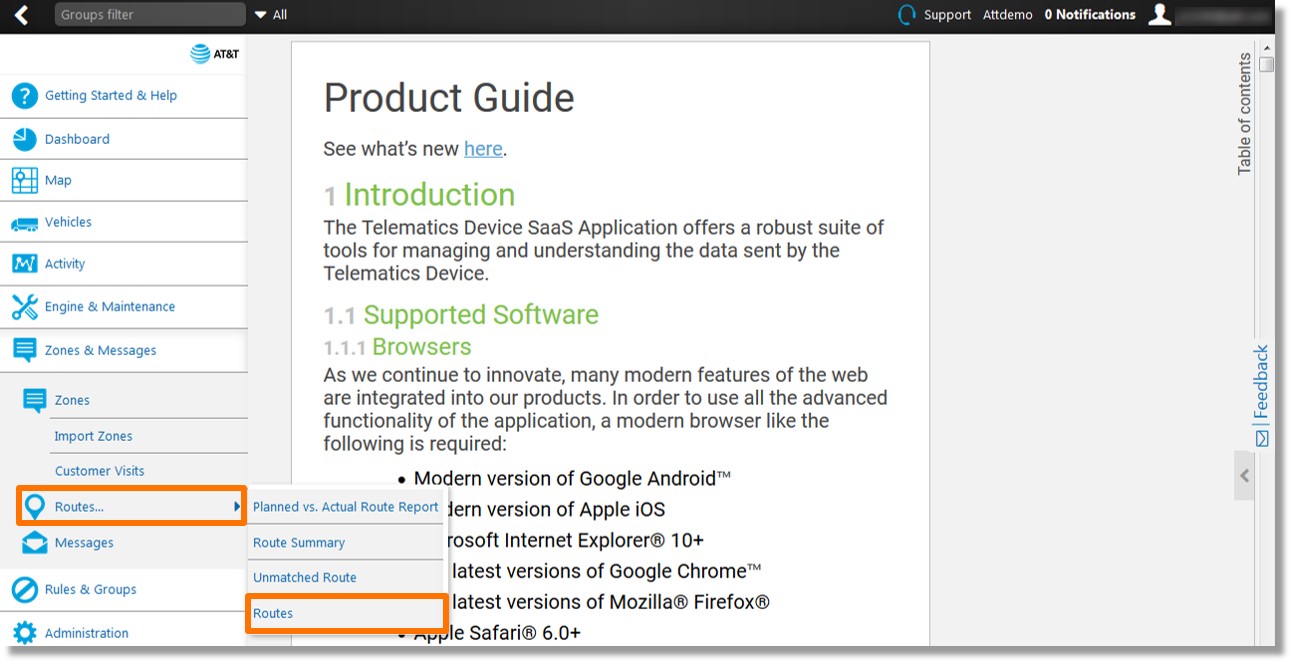This screenshot has width=1293, height=664.
Task: Open 0 Notifications
Action: tap(1090, 15)
